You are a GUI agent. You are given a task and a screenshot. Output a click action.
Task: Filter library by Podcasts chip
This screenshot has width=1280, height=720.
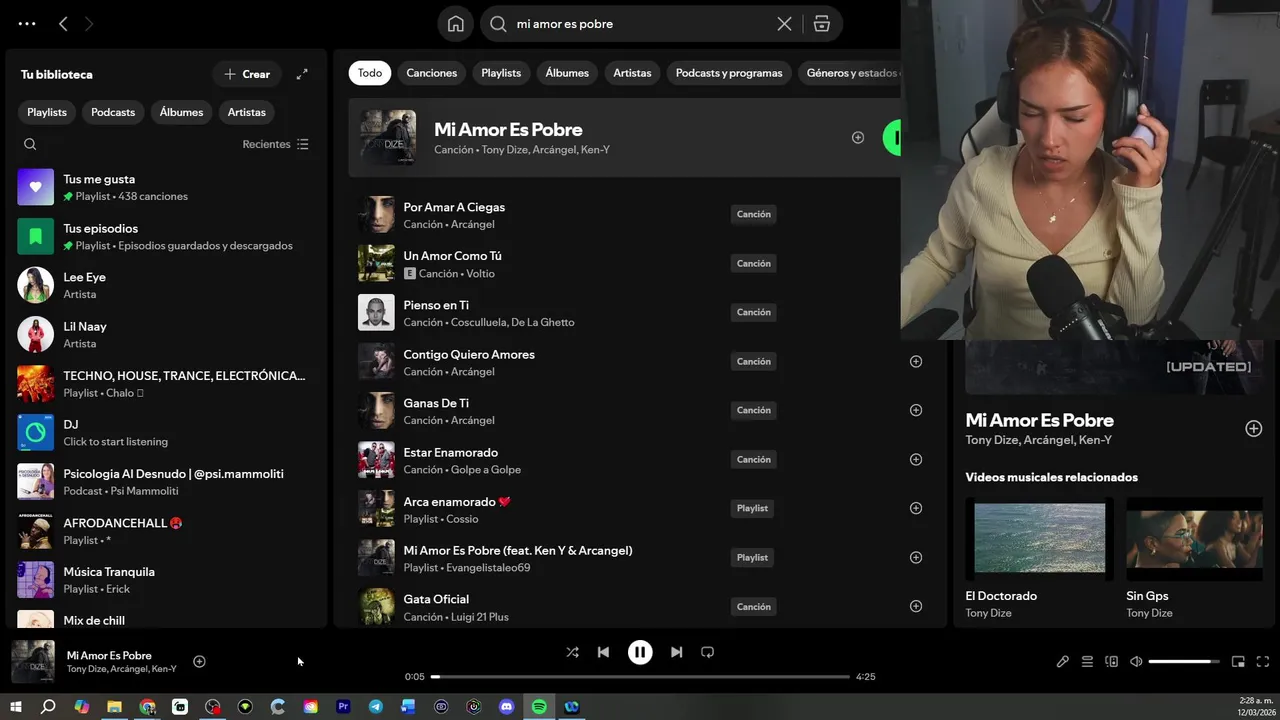tap(113, 112)
